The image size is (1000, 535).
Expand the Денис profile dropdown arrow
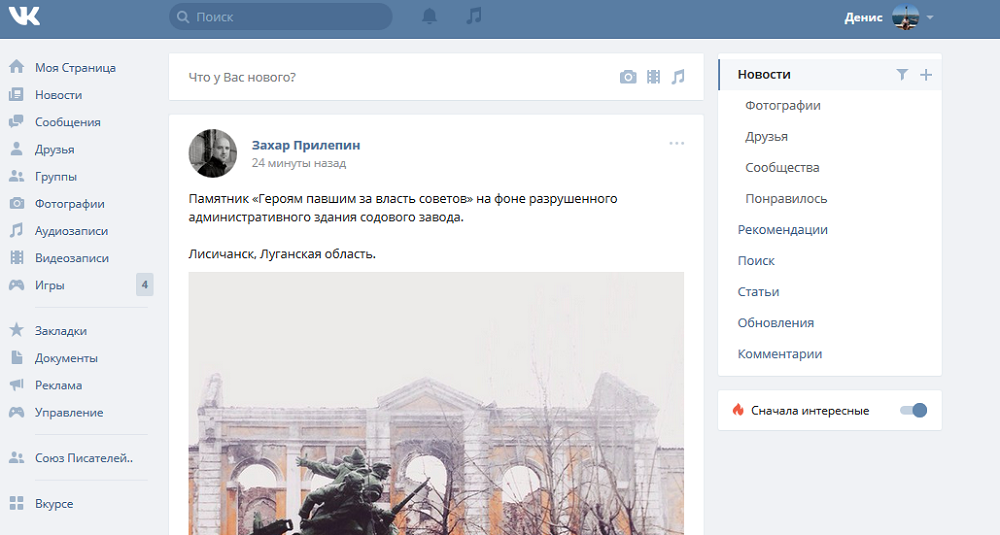pyautogui.click(x=930, y=18)
